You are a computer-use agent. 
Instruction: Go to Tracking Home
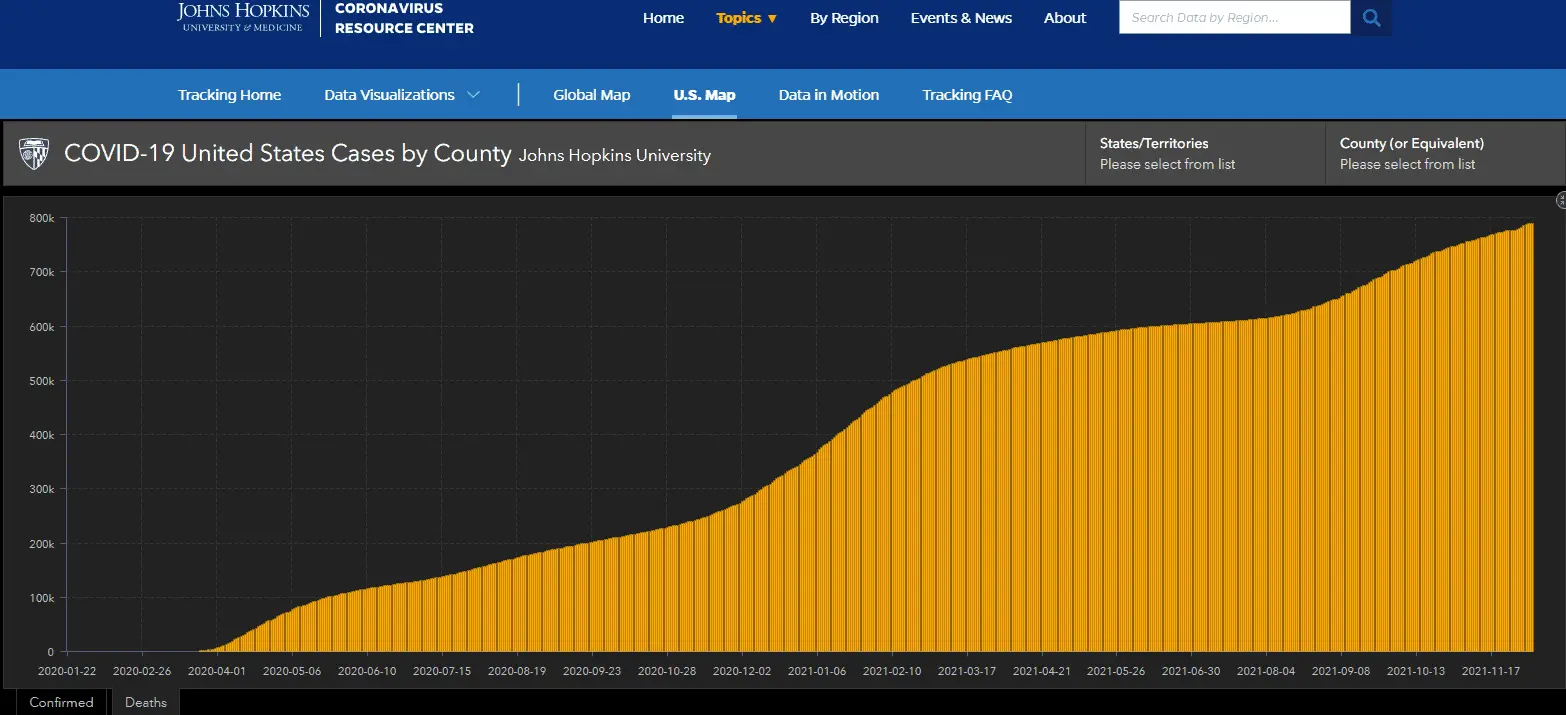pos(229,95)
